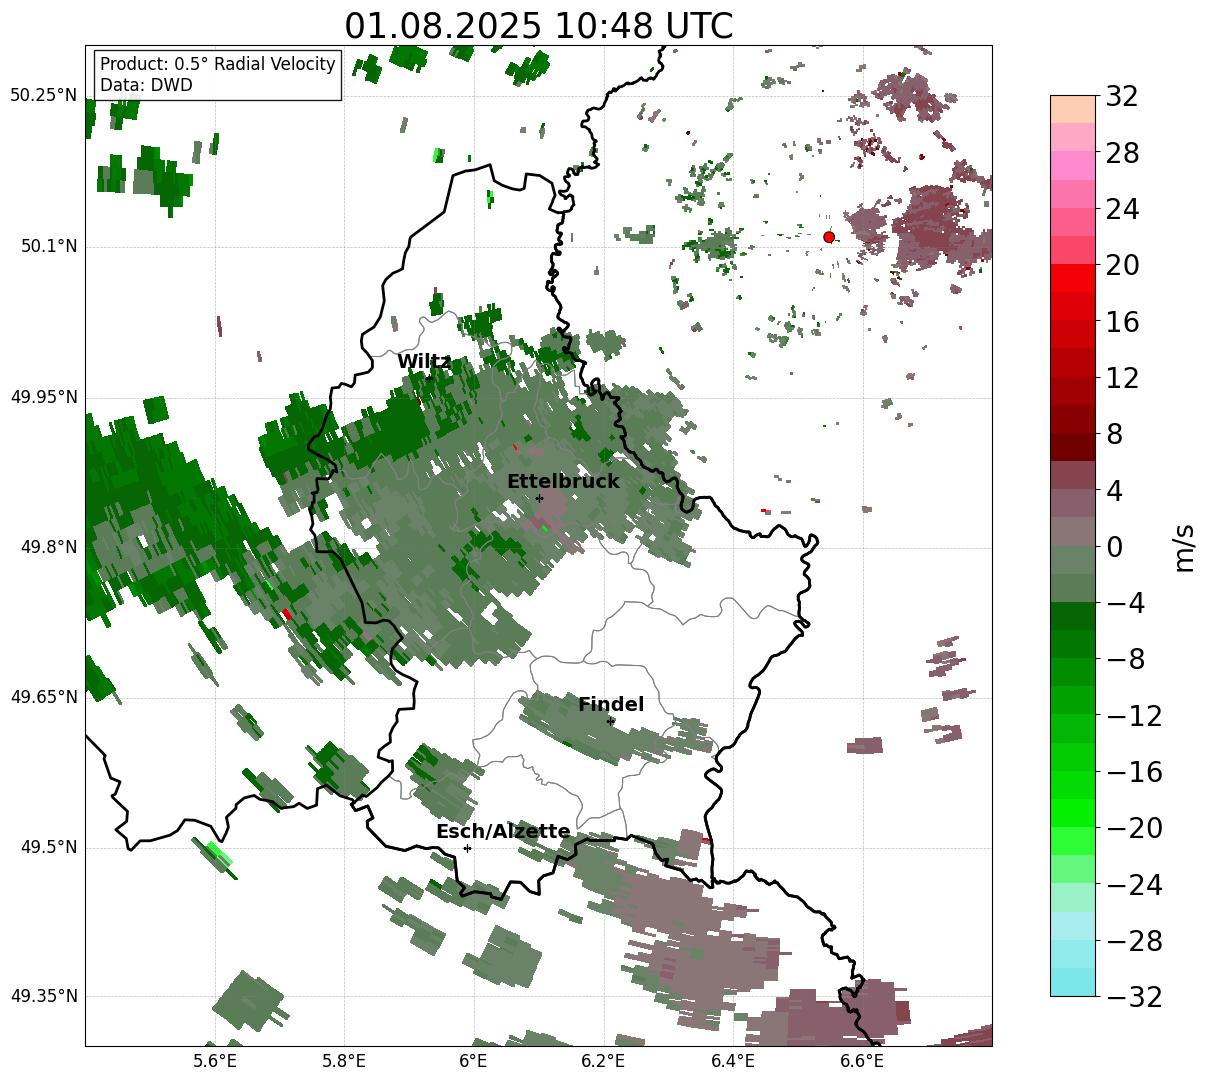Click the 5.6°E longitude label
The height and width of the screenshot is (1081, 1207).
[215, 1061]
